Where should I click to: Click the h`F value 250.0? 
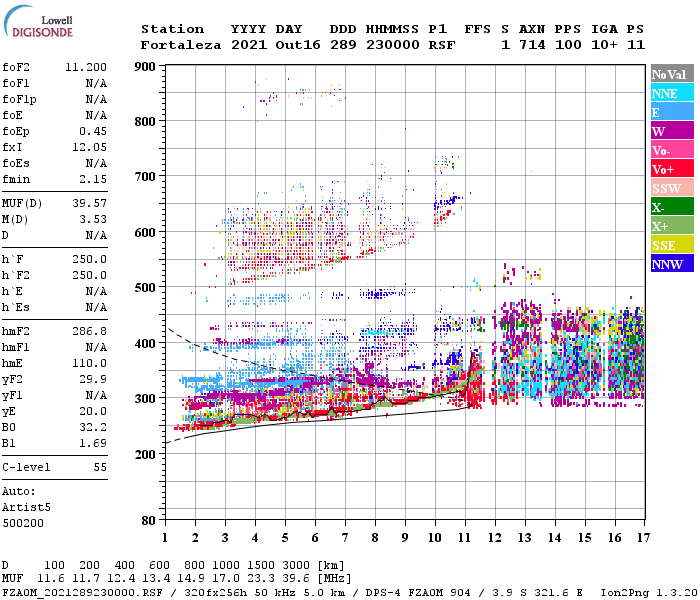(x=89, y=259)
